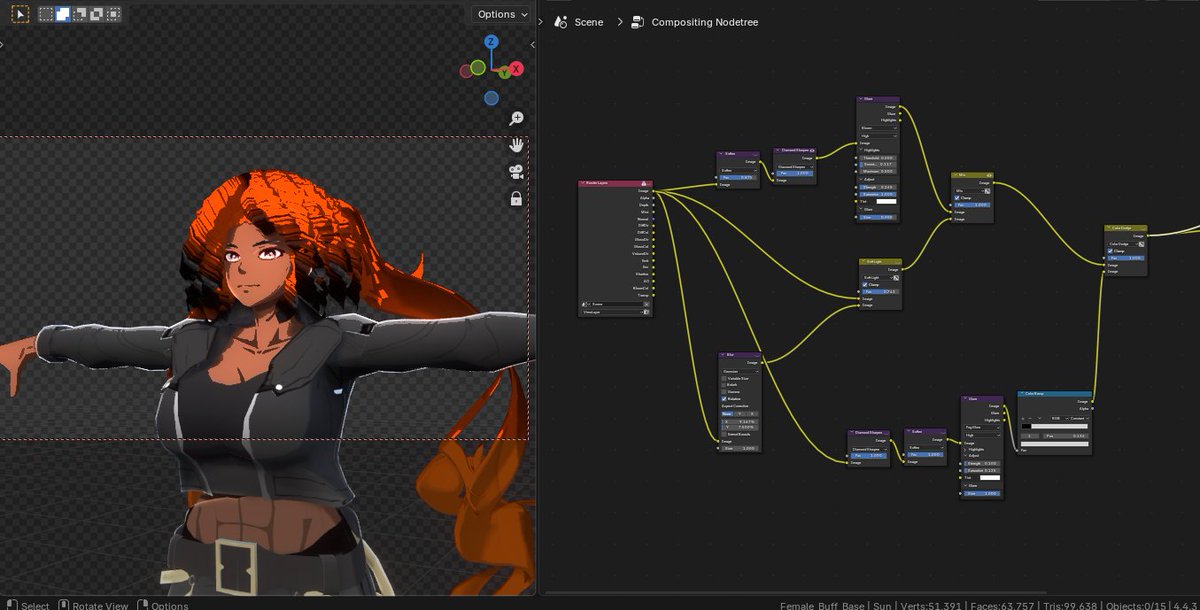The width and height of the screenshot is (1200, 610).
Task: Open the Constant interpolation dropdown on Color Ramp
Action: [x=1078, y=418]
